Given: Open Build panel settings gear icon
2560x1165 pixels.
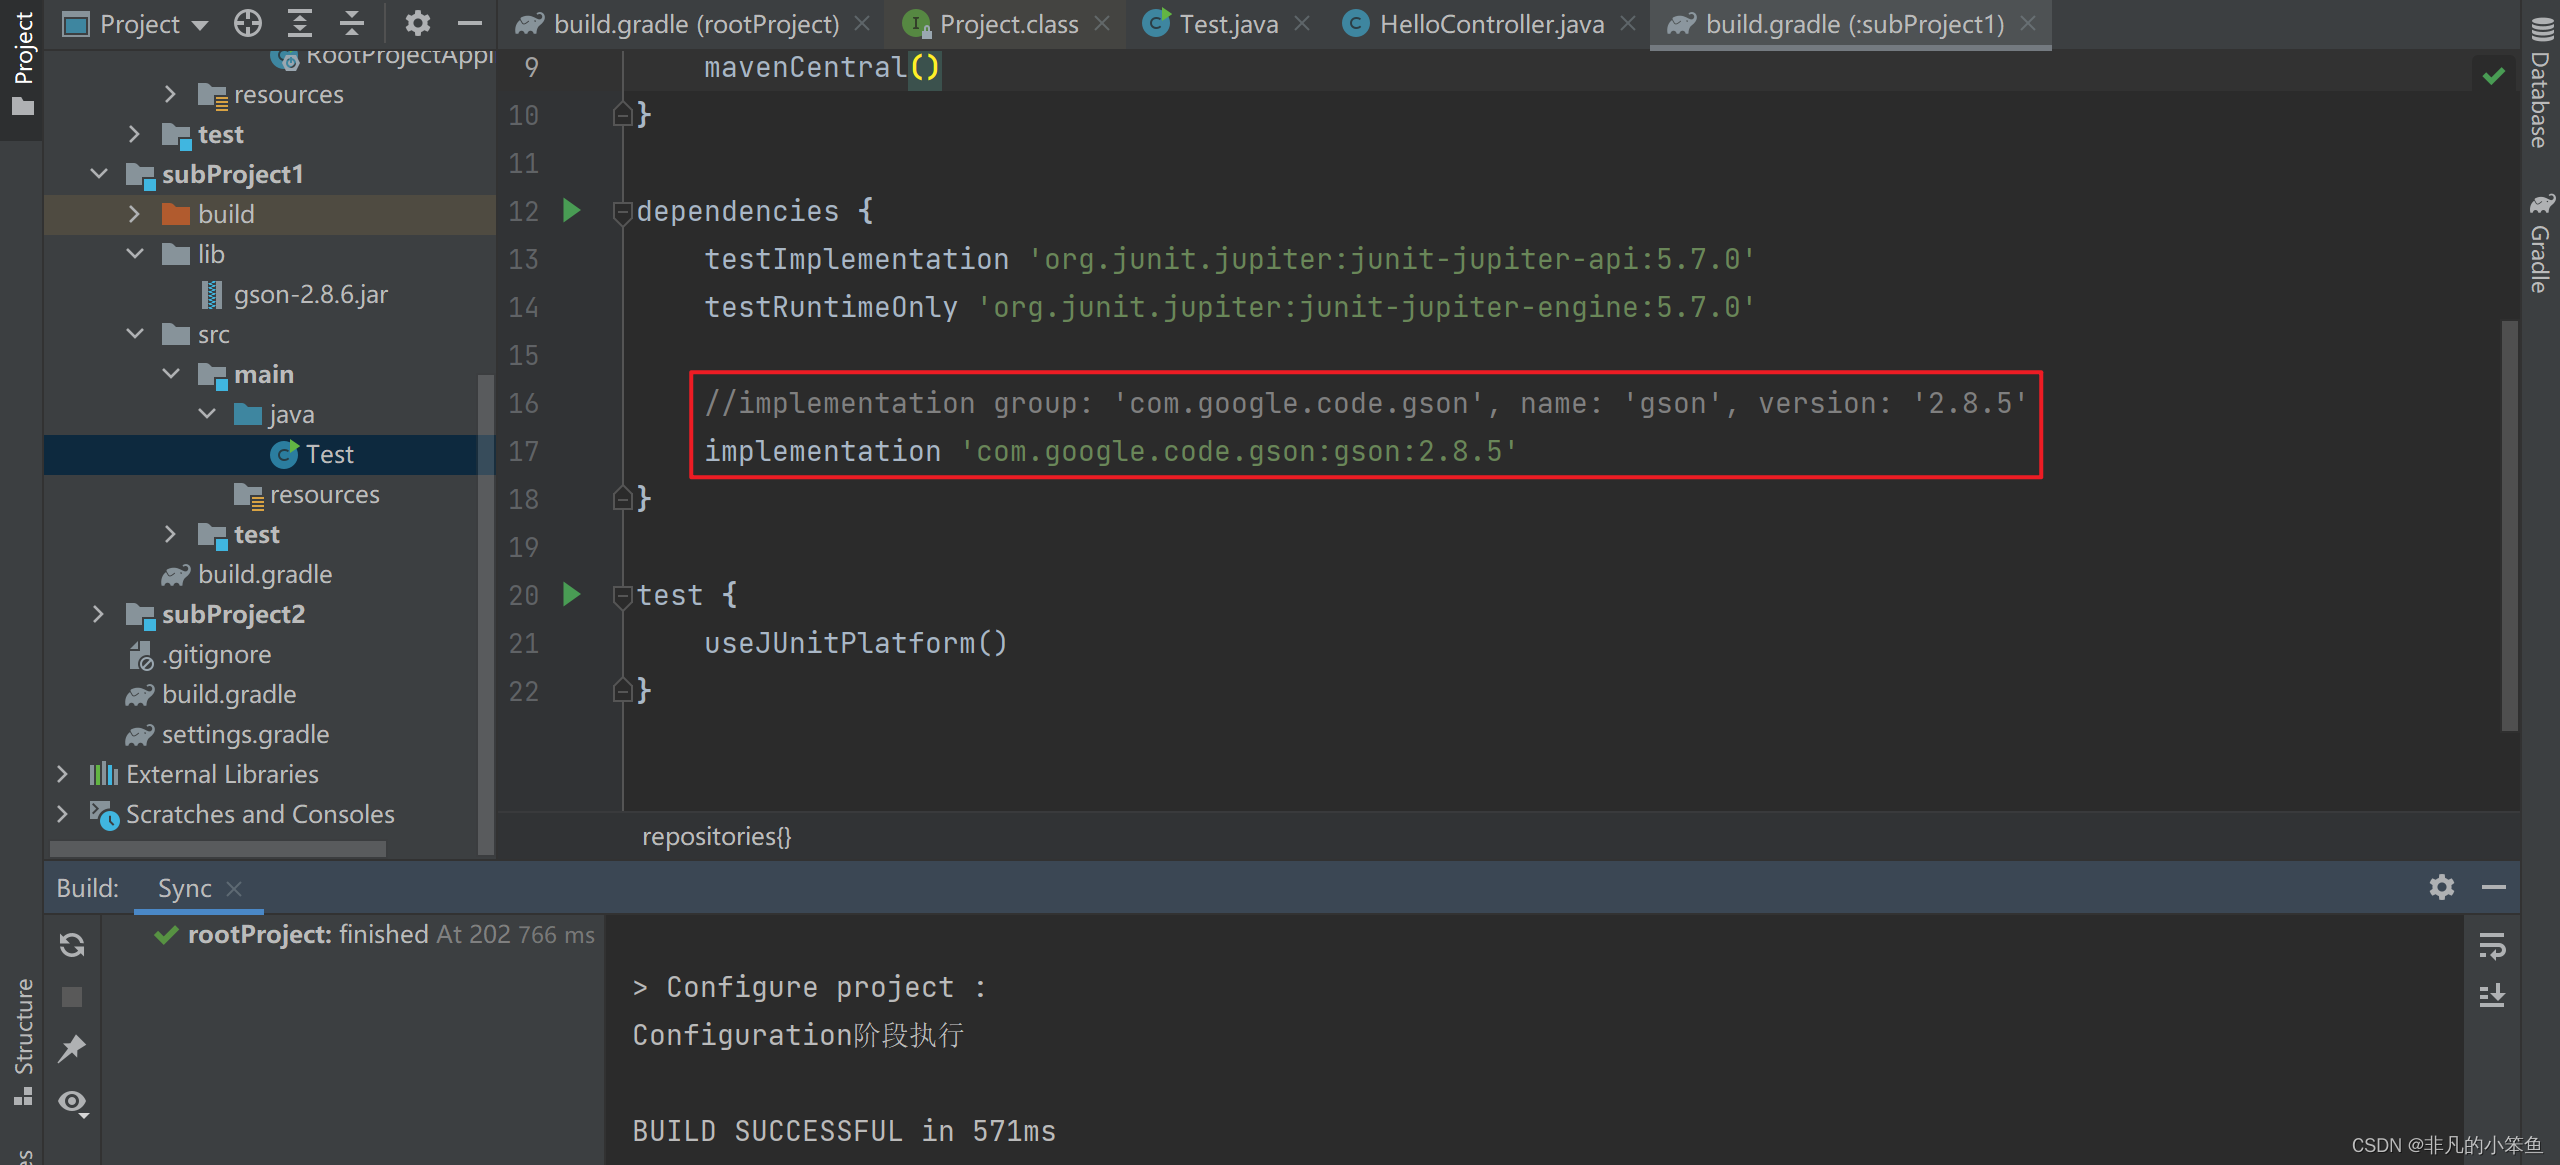Looking at the screenshot, I should pyautogui.click(x=2441, y=887).
